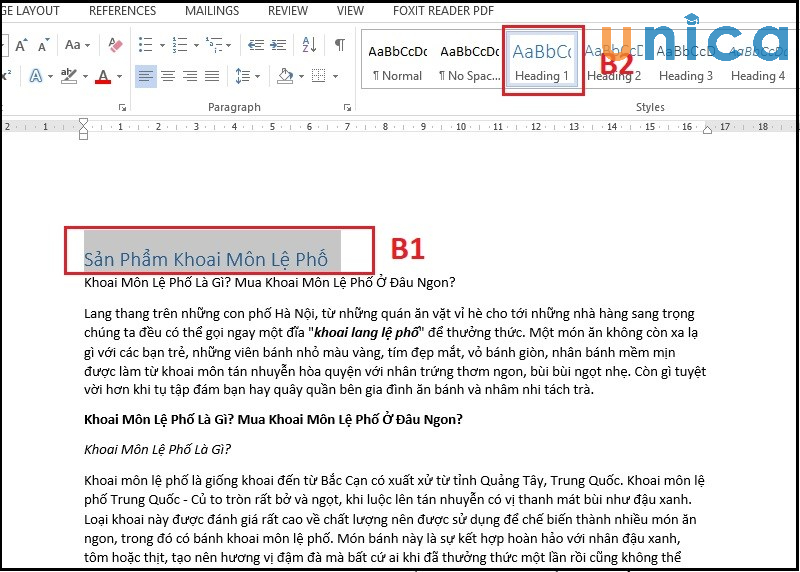Expand the multilevel list dropdown arrow
This screenshot has width=800, height=572.
229,45
